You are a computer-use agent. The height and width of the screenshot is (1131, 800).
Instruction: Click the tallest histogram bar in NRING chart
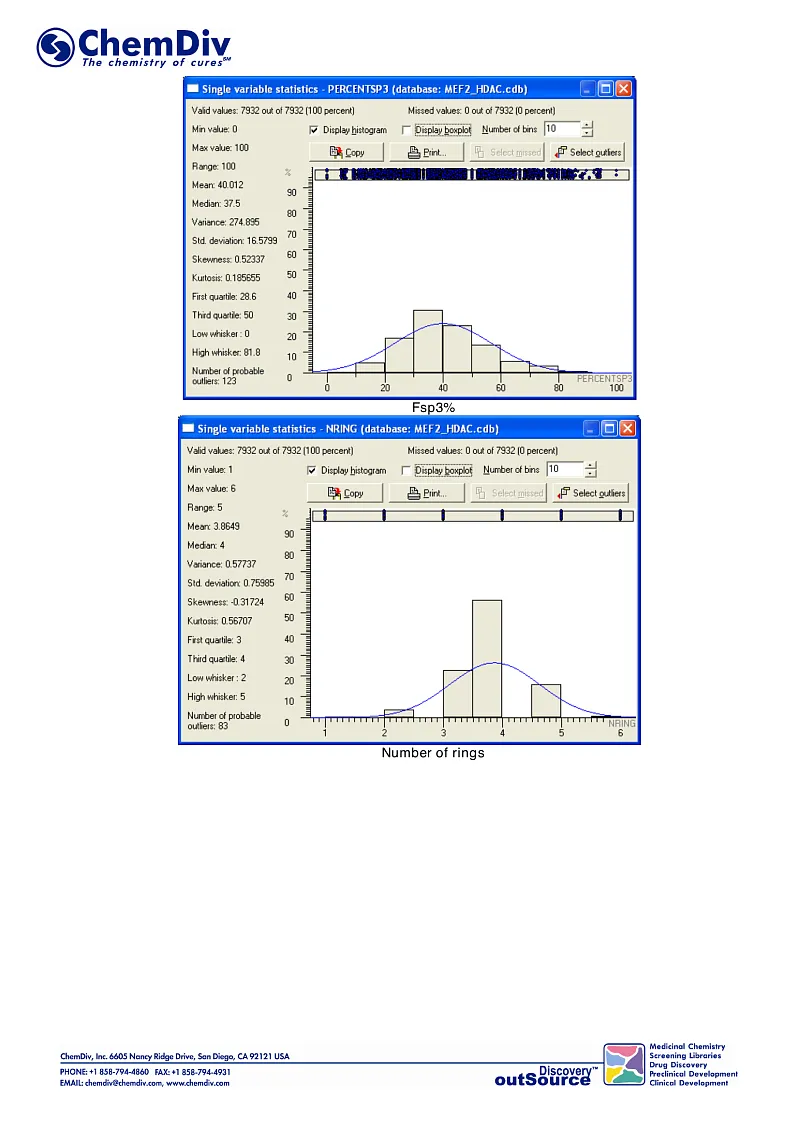click(x=487, y=658)
